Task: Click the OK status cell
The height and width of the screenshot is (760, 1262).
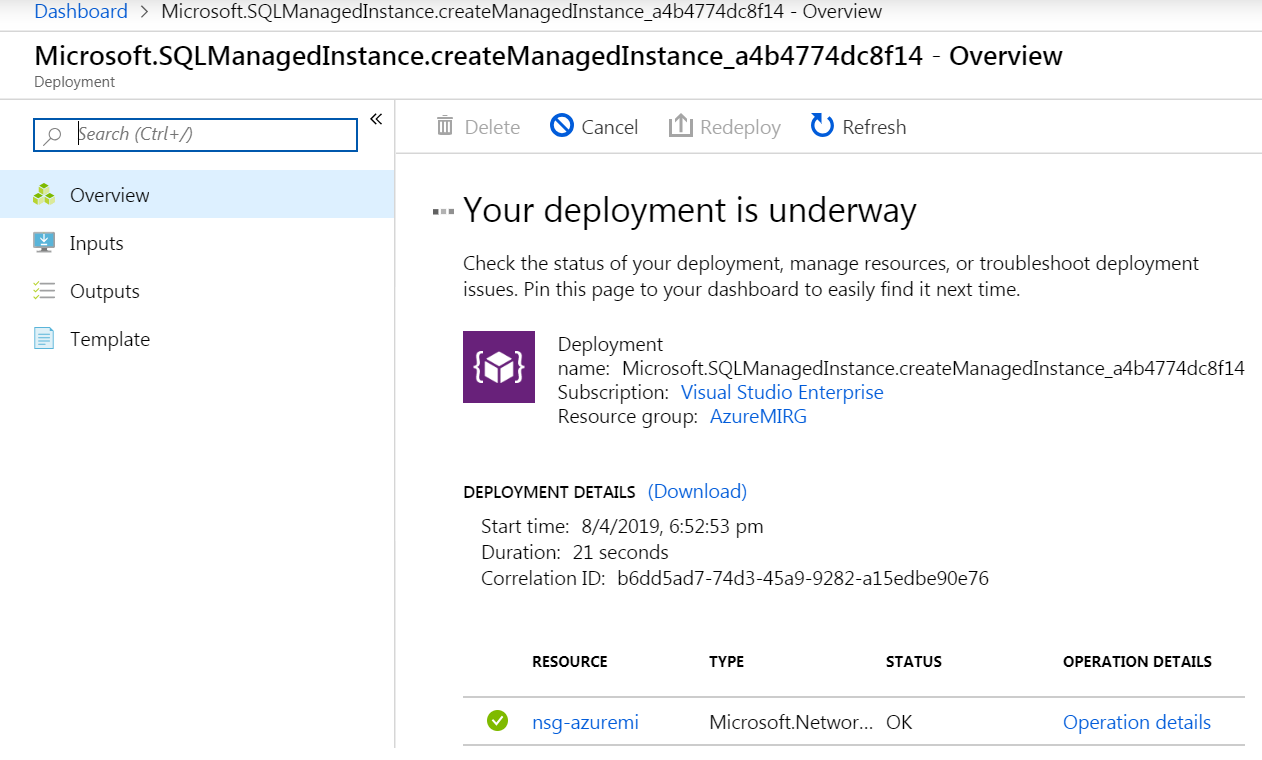Action: pos(899,722)
